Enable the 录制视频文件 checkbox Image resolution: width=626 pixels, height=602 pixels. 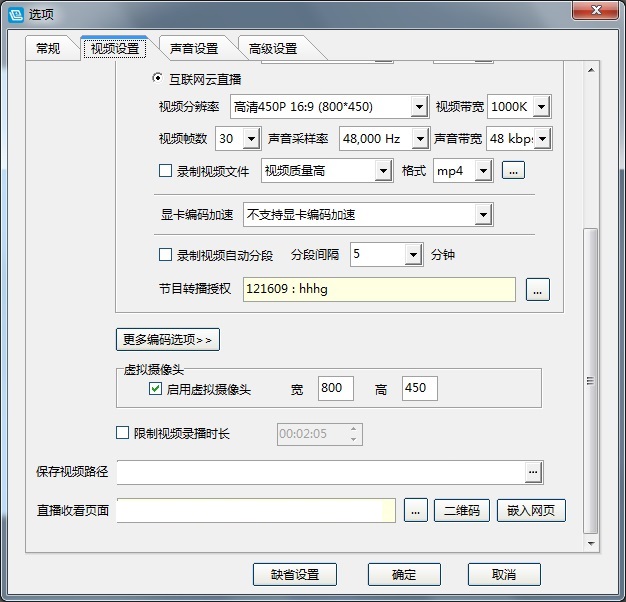[x=165, y=171]
